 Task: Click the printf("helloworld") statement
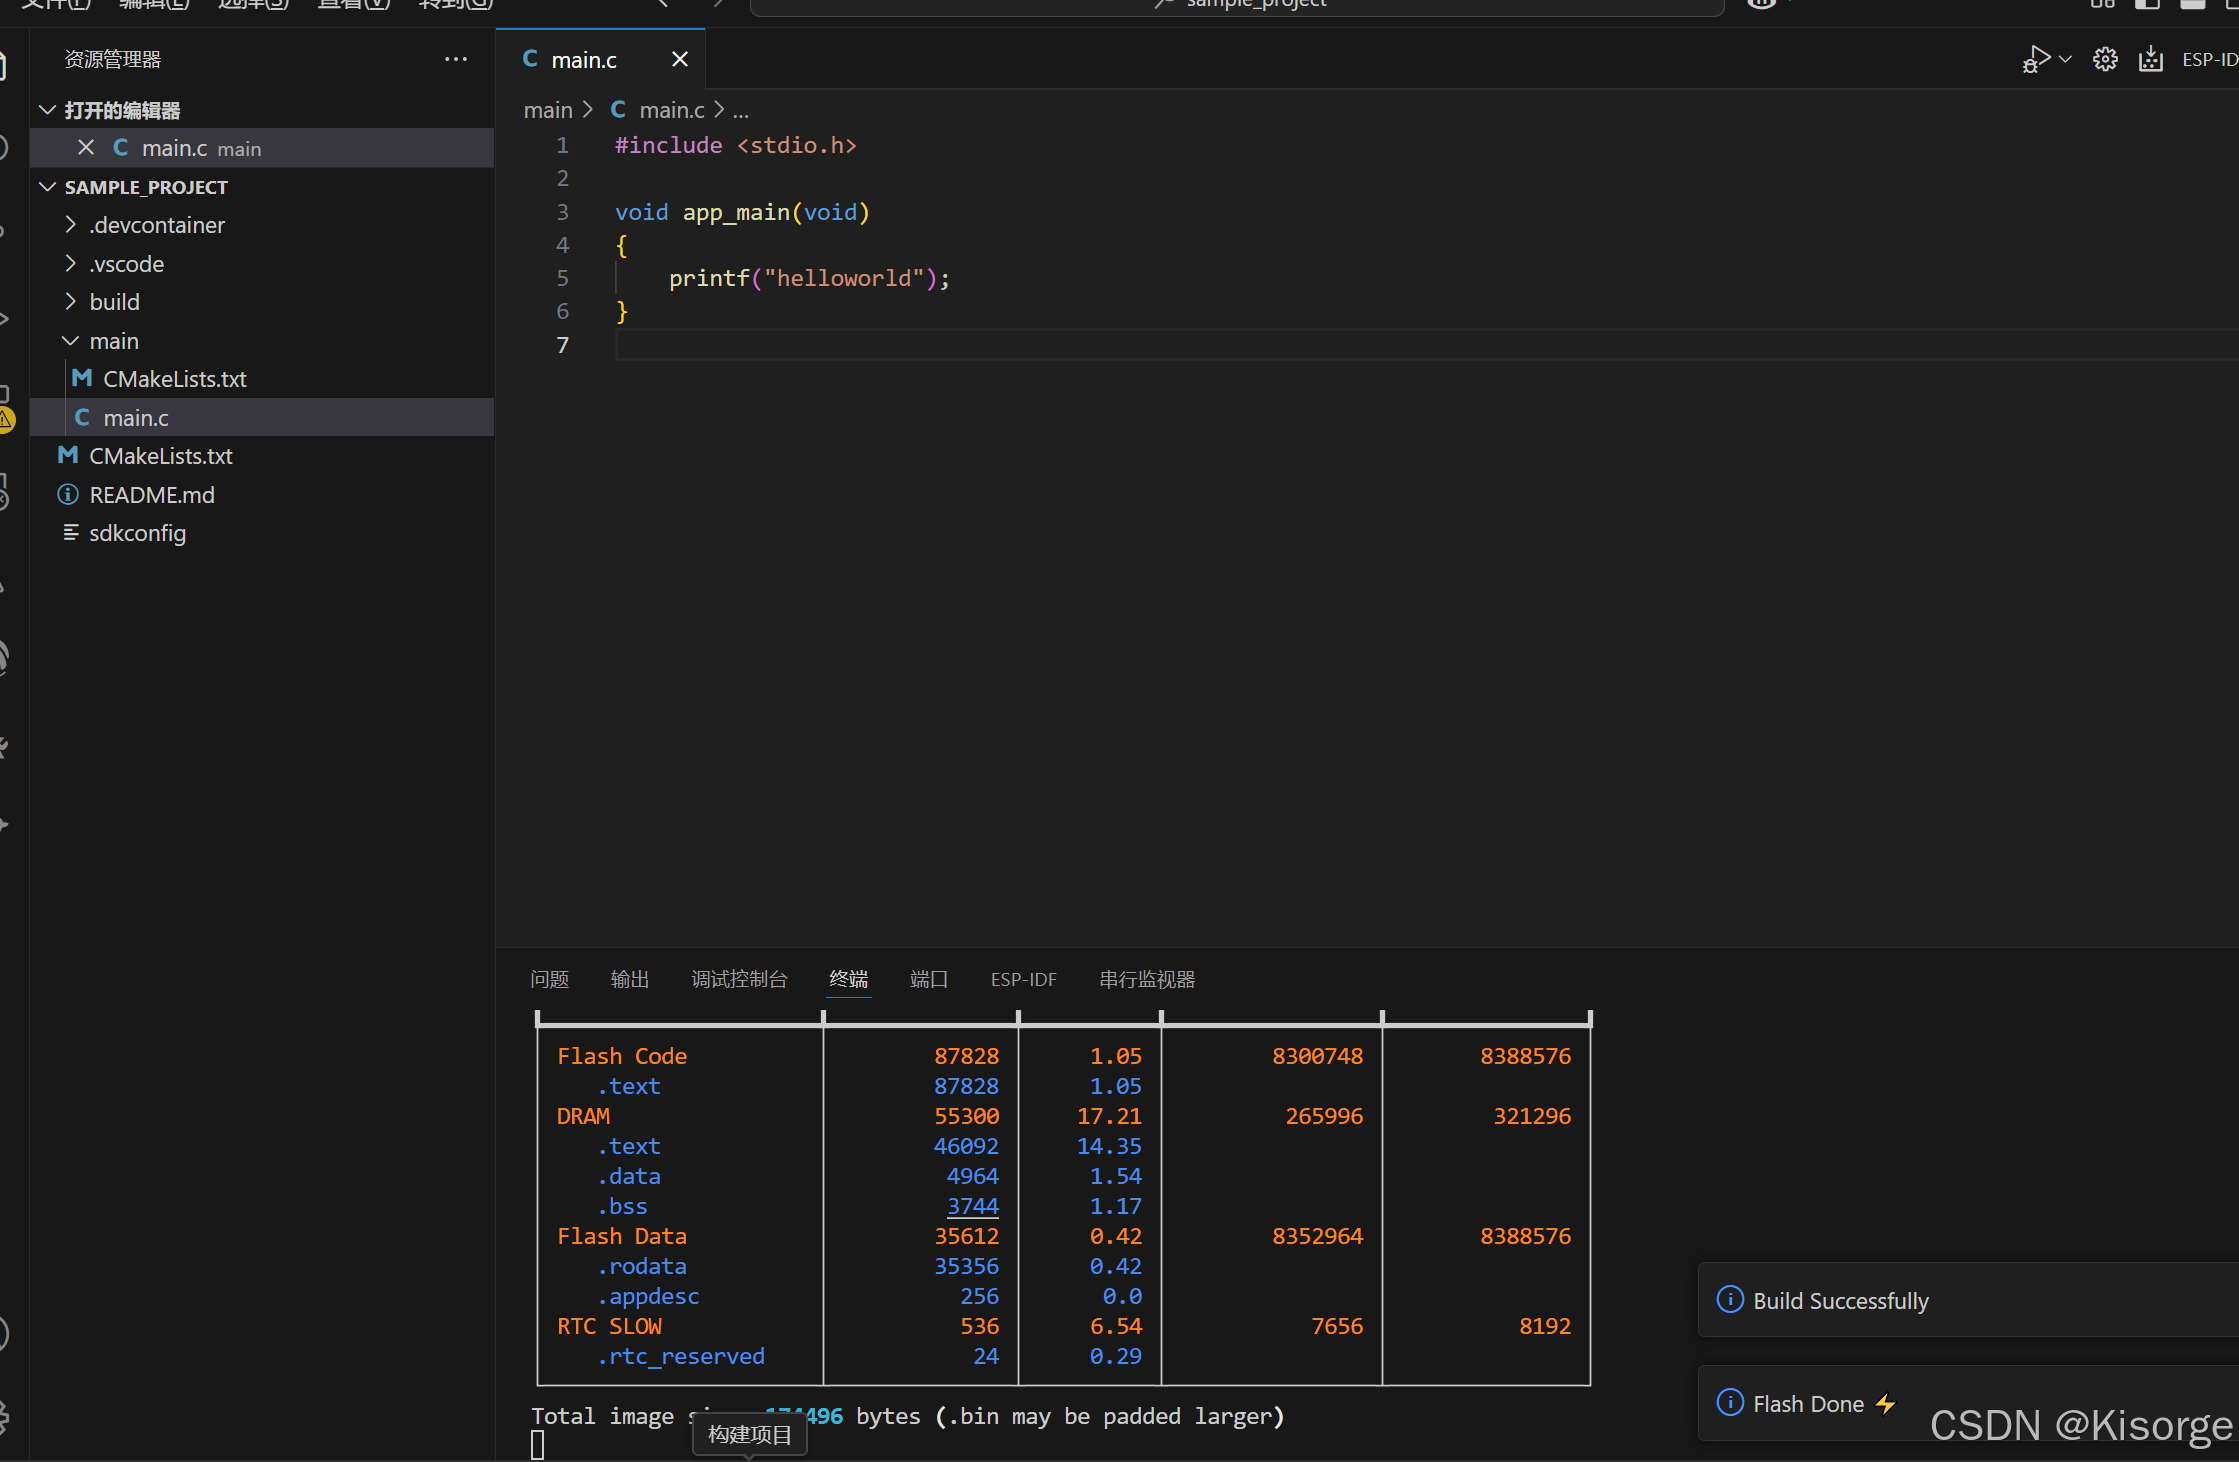tap(810, 278)
